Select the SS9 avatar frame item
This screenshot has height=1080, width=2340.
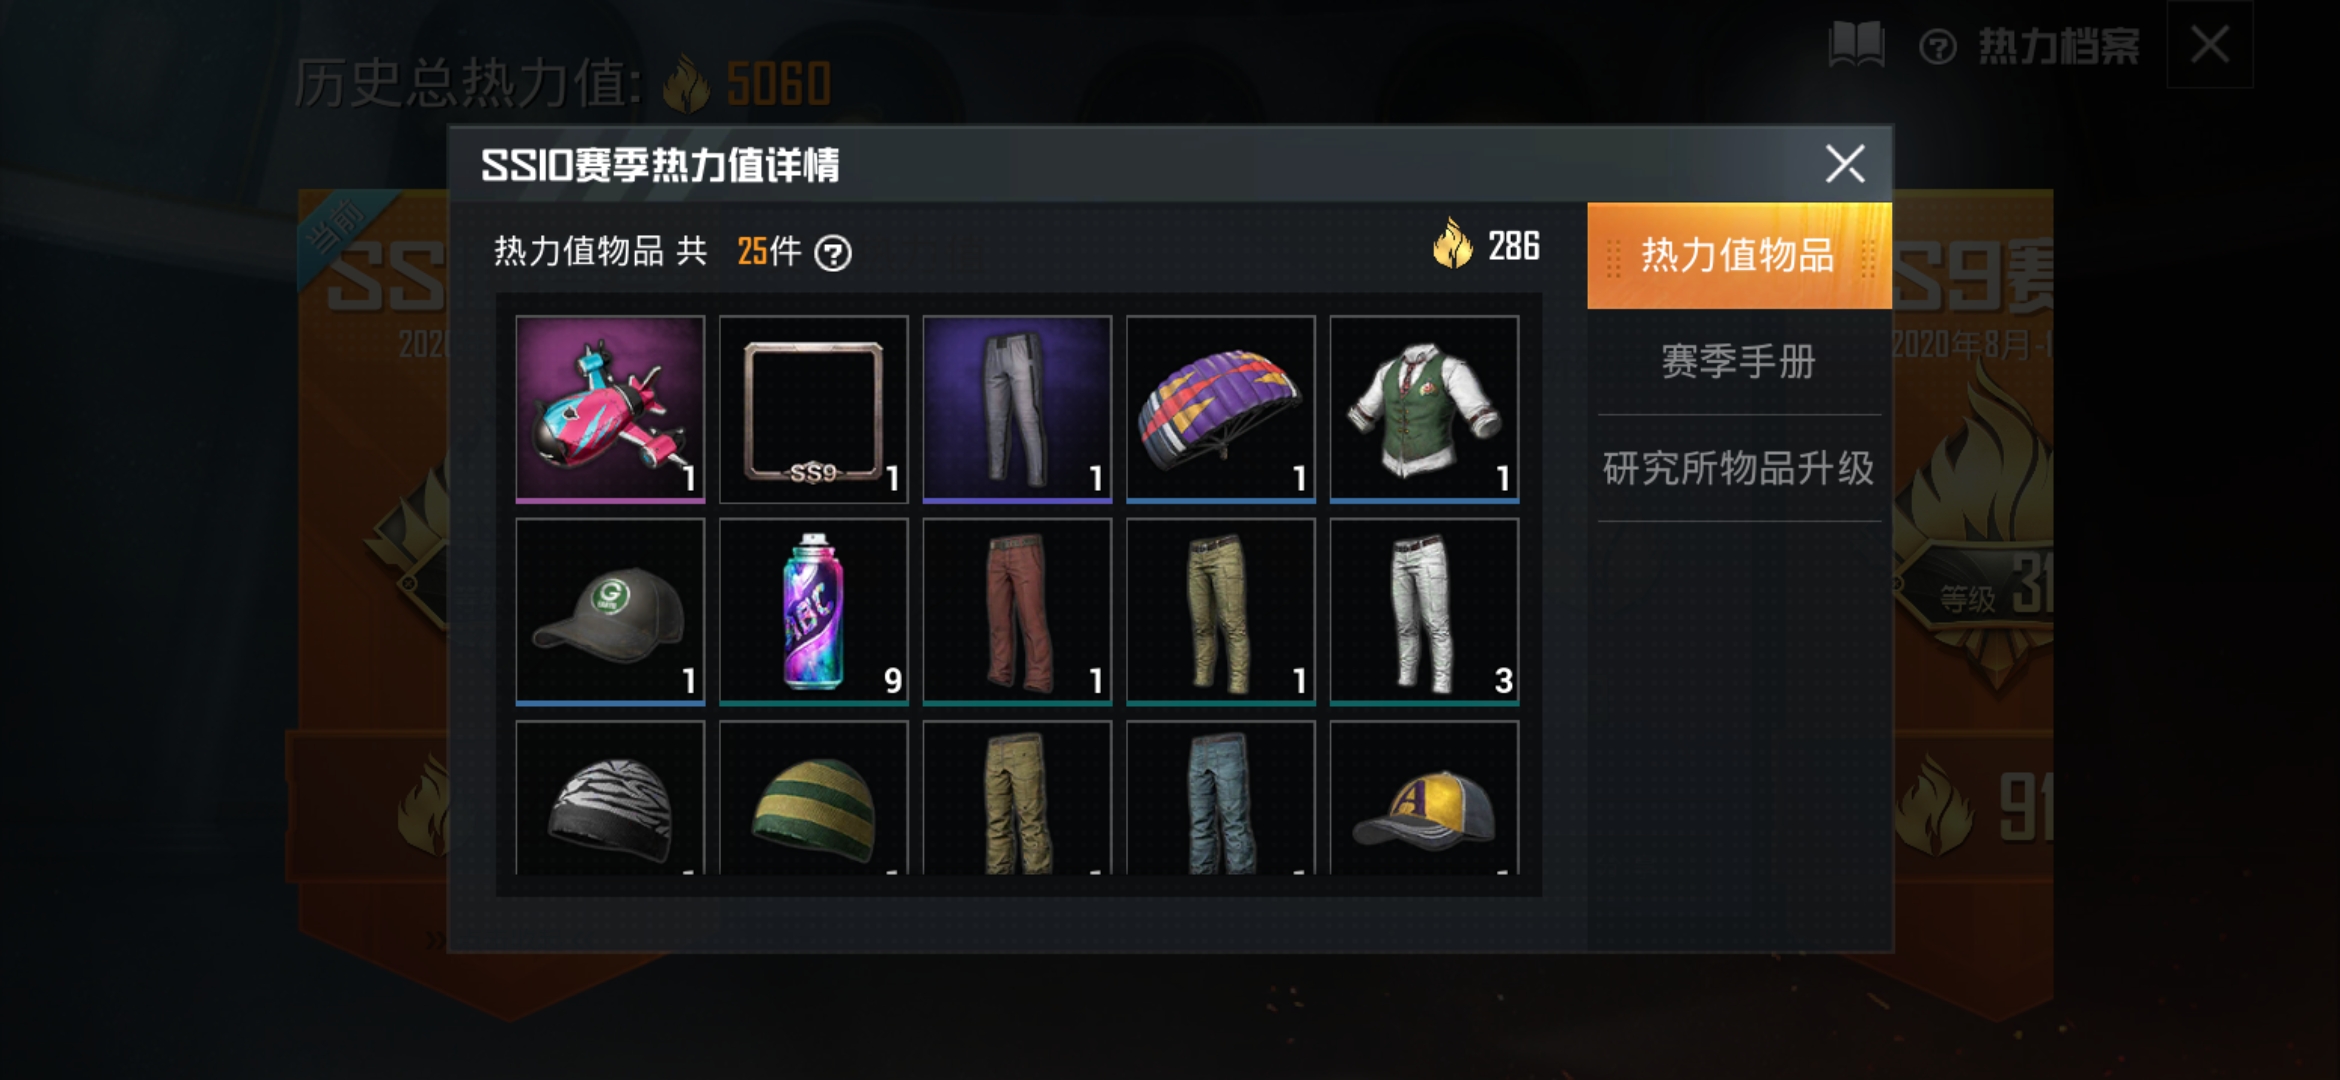click(x=814, y=409)
